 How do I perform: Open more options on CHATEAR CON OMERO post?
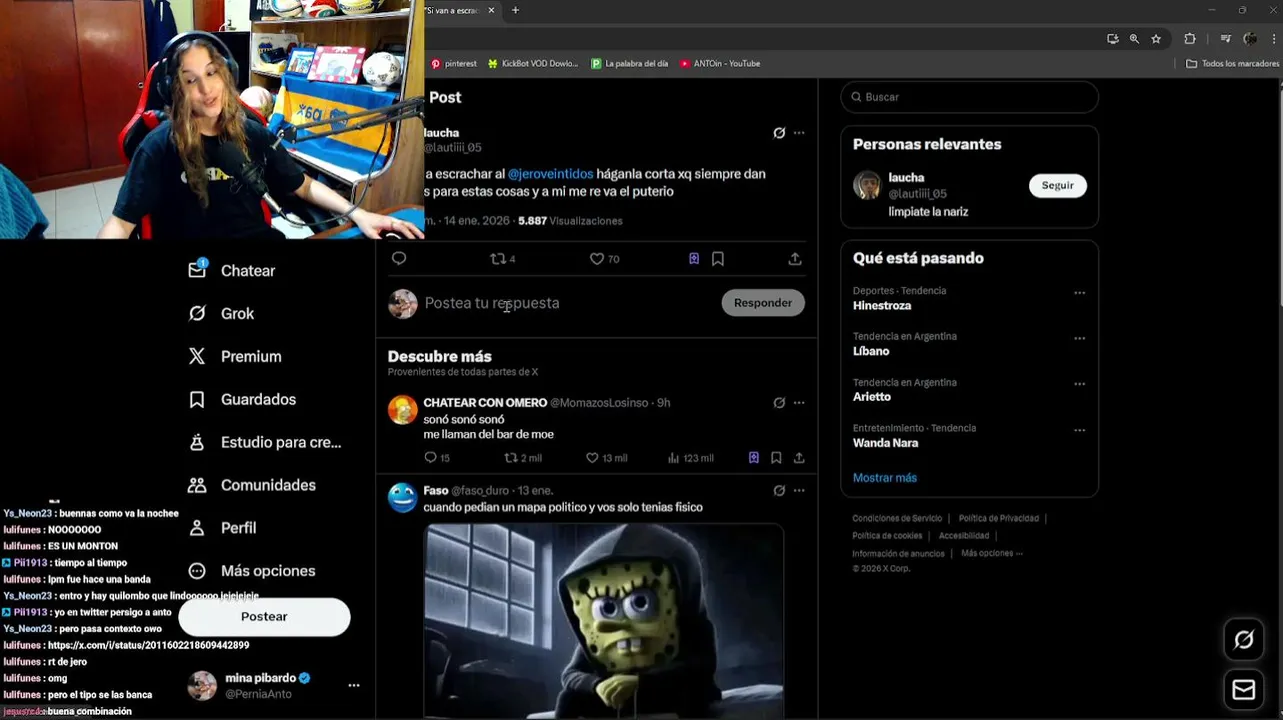(x=799, y=403)
